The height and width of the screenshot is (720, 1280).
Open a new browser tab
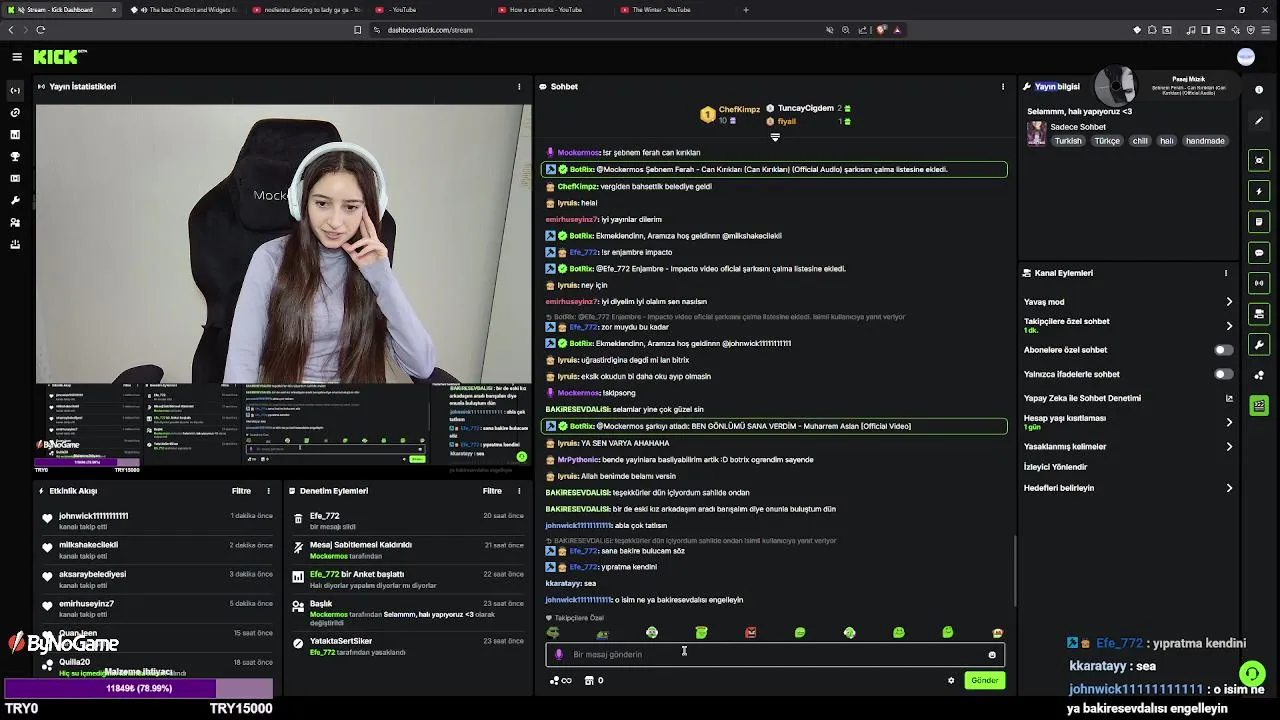pyautogui.click(x=745, y=10)
